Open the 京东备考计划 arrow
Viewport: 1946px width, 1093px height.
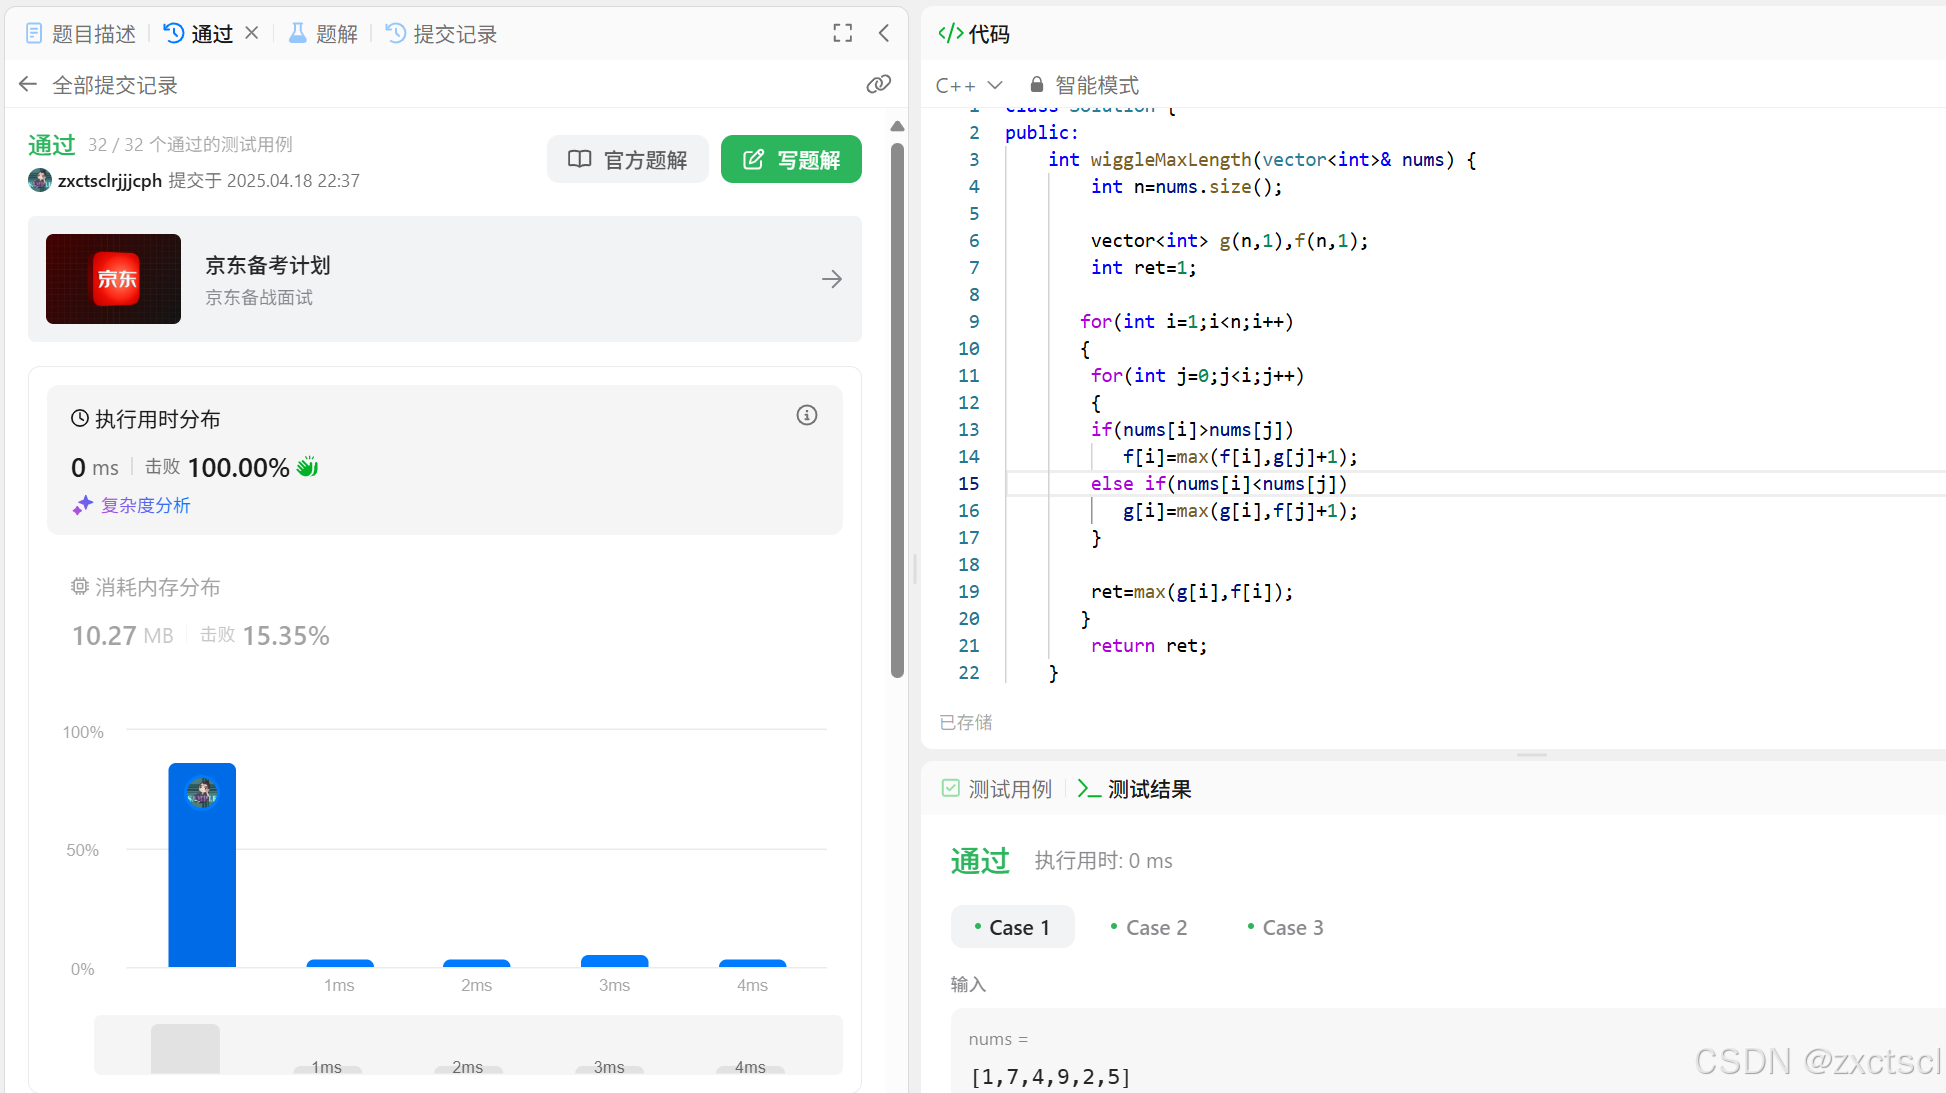point(831,279)
